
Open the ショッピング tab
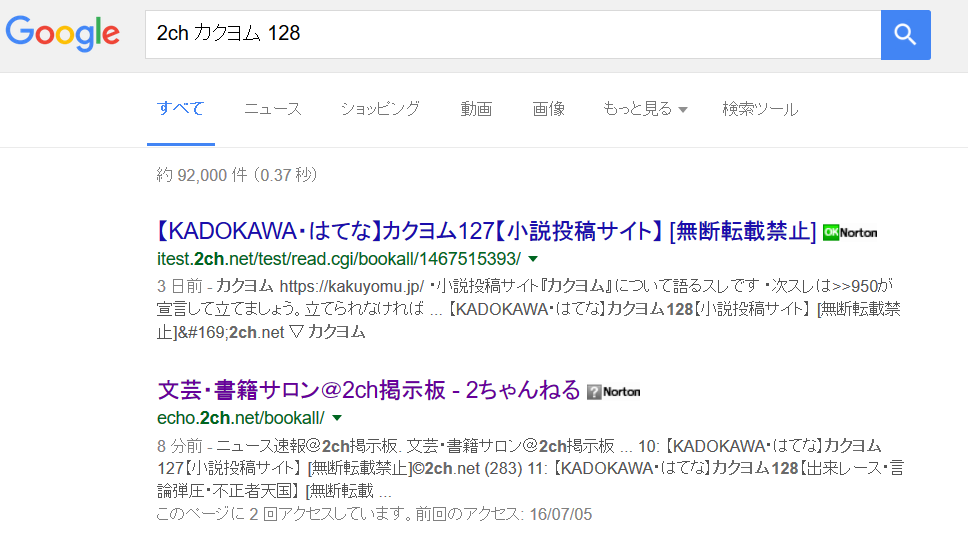pos(380,109)
